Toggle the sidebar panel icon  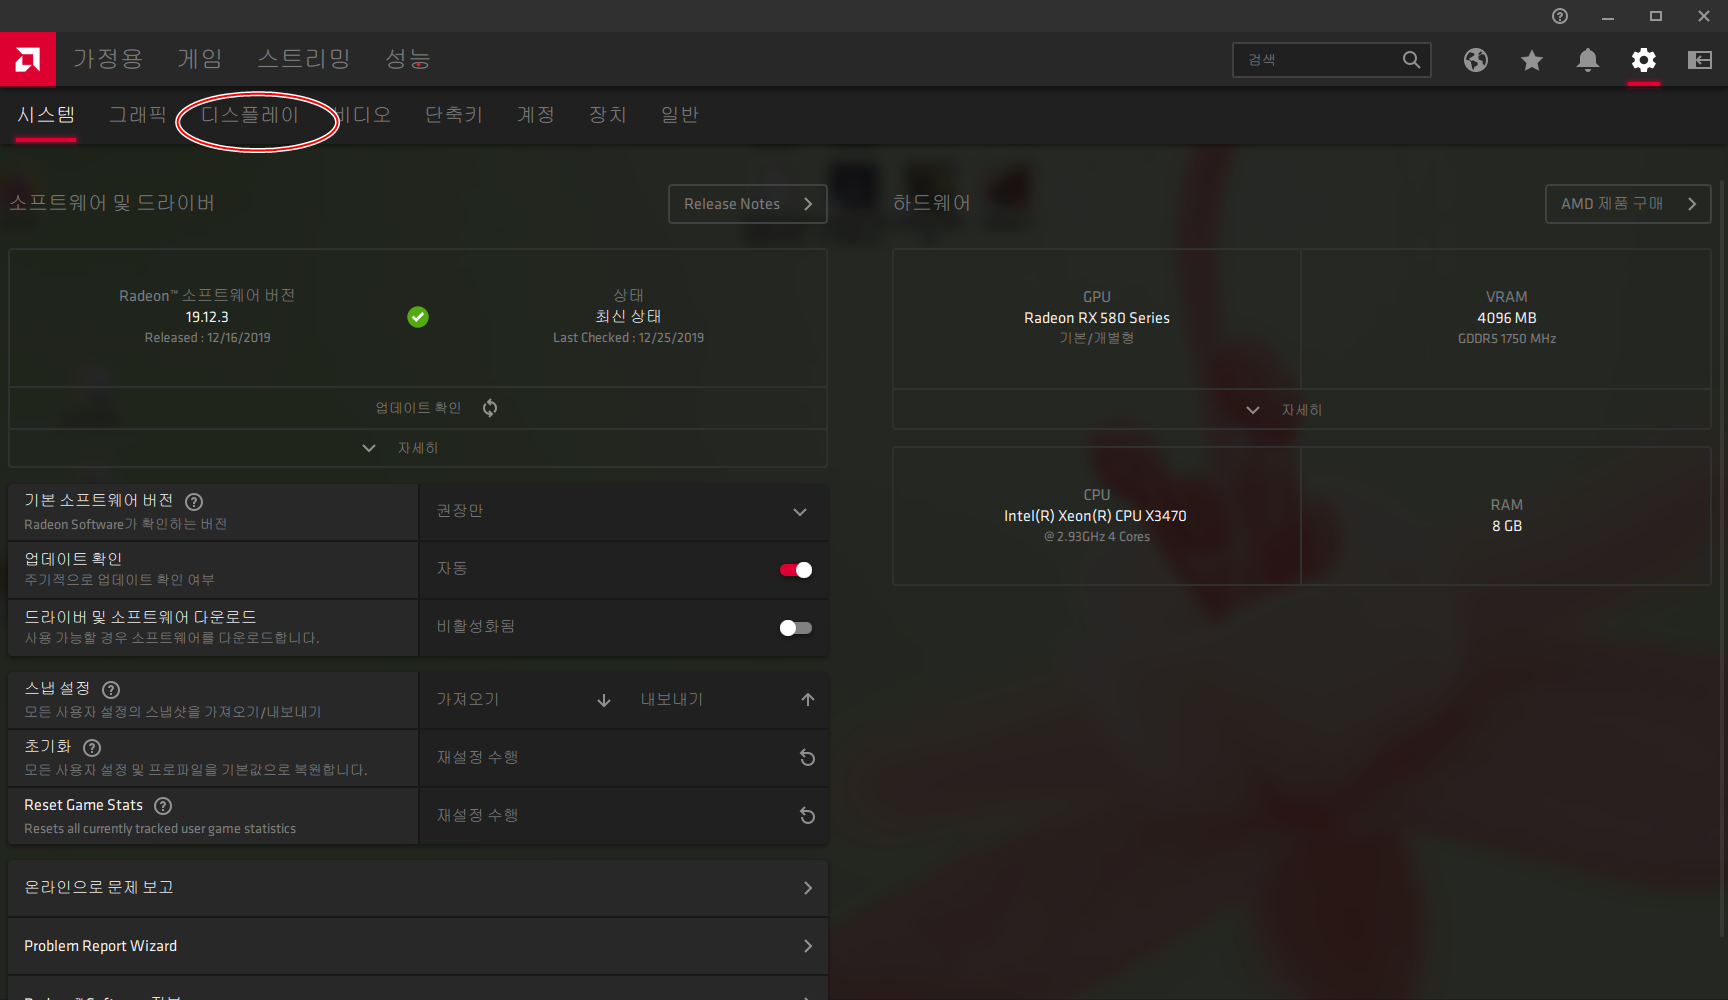click(1700, 60)
